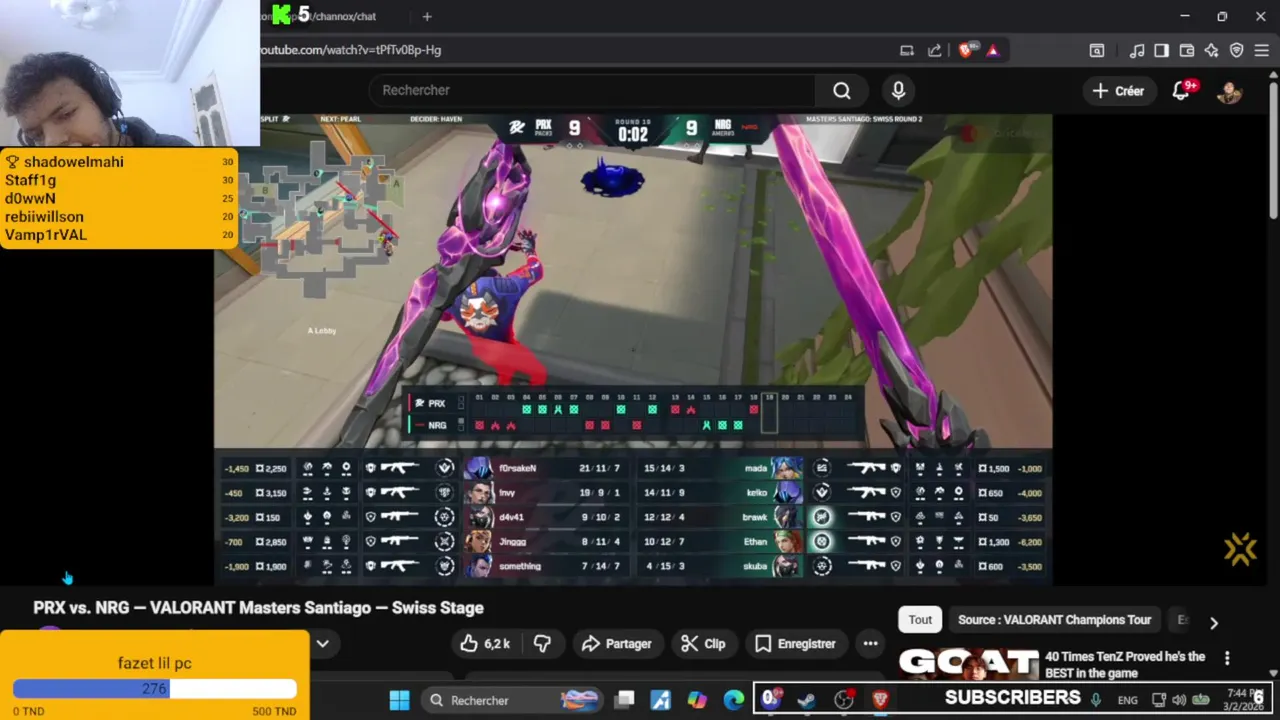Click the PRX vs. NRG video player
Image resolution: width=1280 pixels, height=720 pixels.
point(633,349)
